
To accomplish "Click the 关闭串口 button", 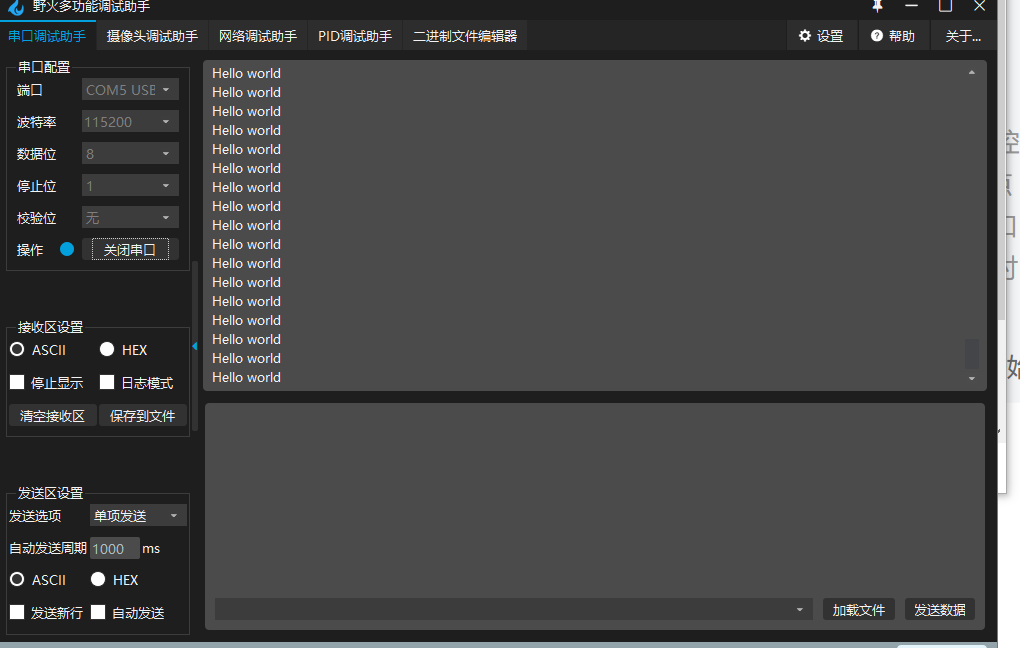I will (x=130, y=249).
